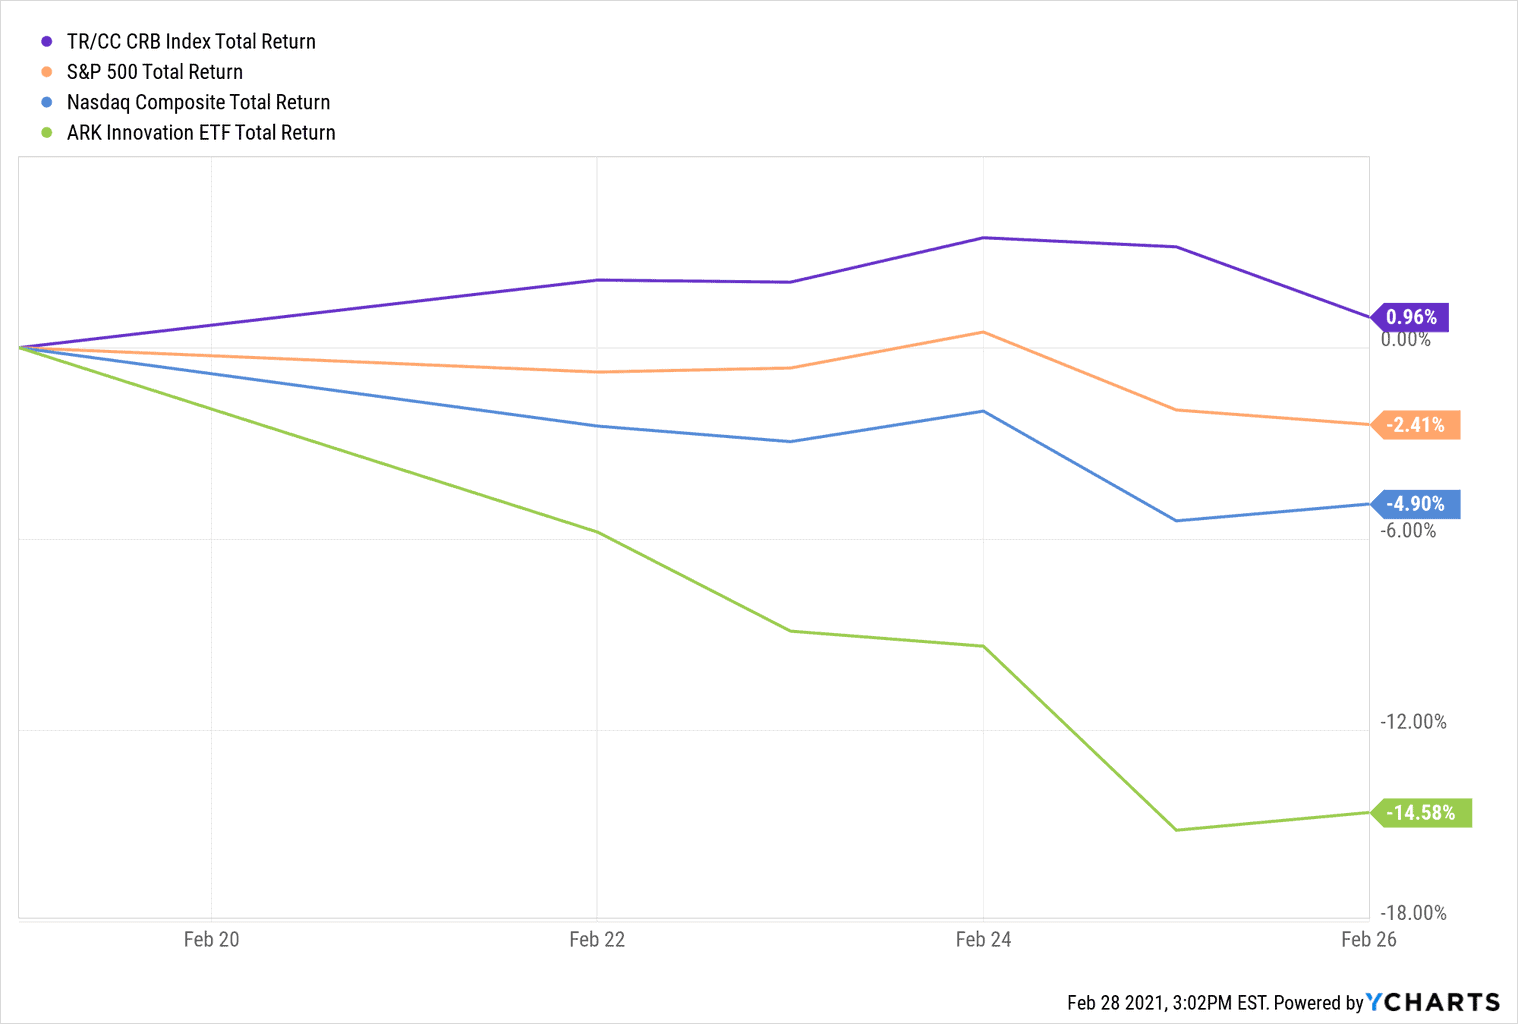This screenshot has width=1518, height=1024.
Task: Click the green ARK Innovation legend dot
Action: 46,132
